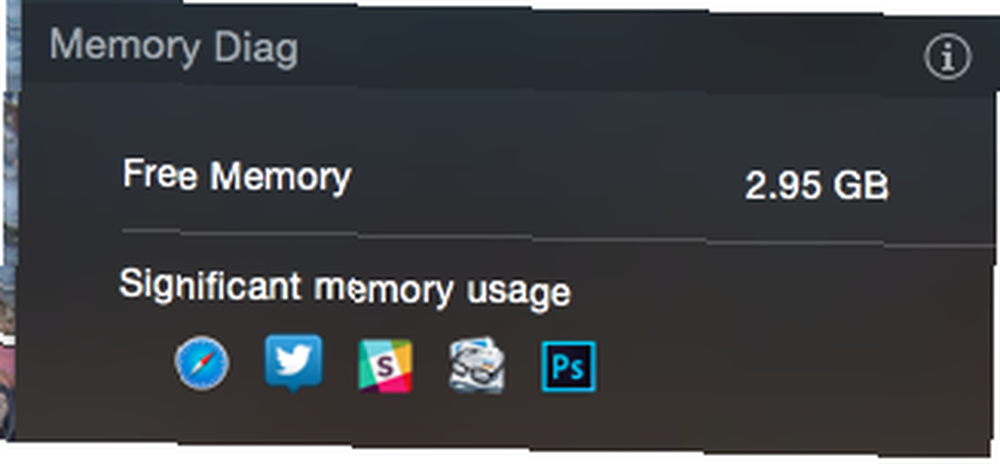Click the Memory Diag widget title
The image size is (1000, 464).
point(173,48)
